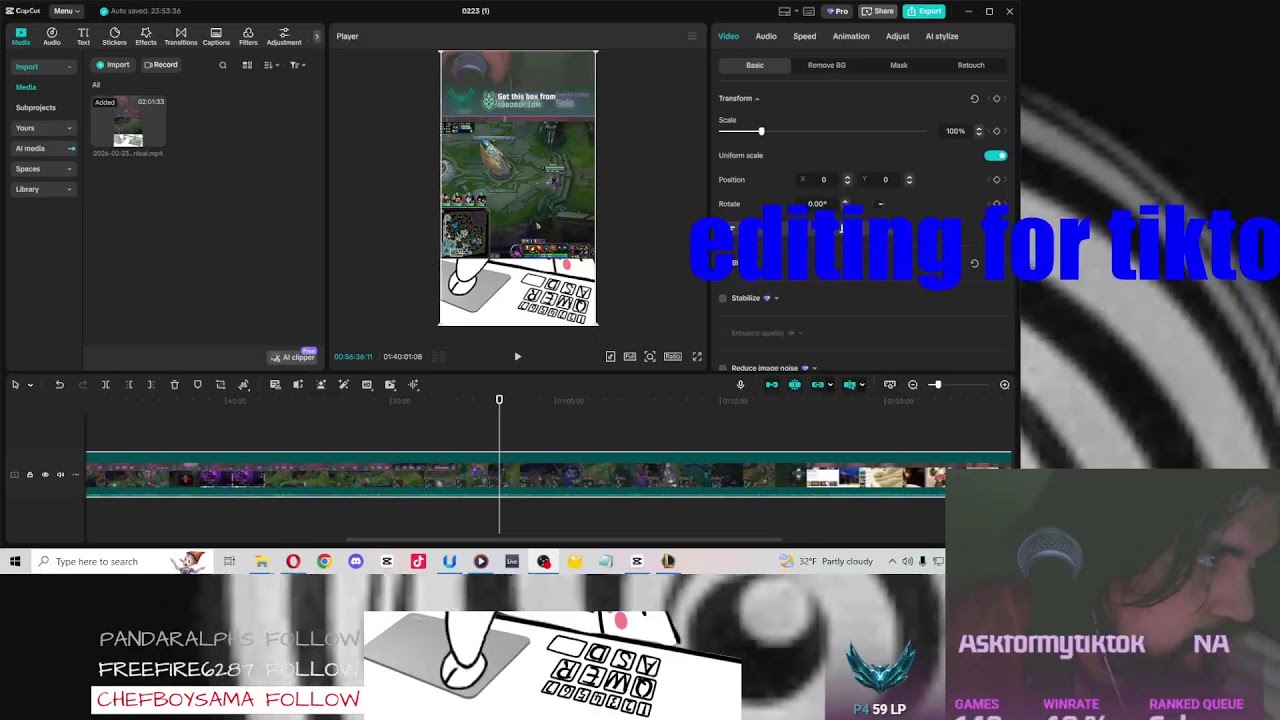
Task: Reset the Transform settings
Action: click(975, 99)
